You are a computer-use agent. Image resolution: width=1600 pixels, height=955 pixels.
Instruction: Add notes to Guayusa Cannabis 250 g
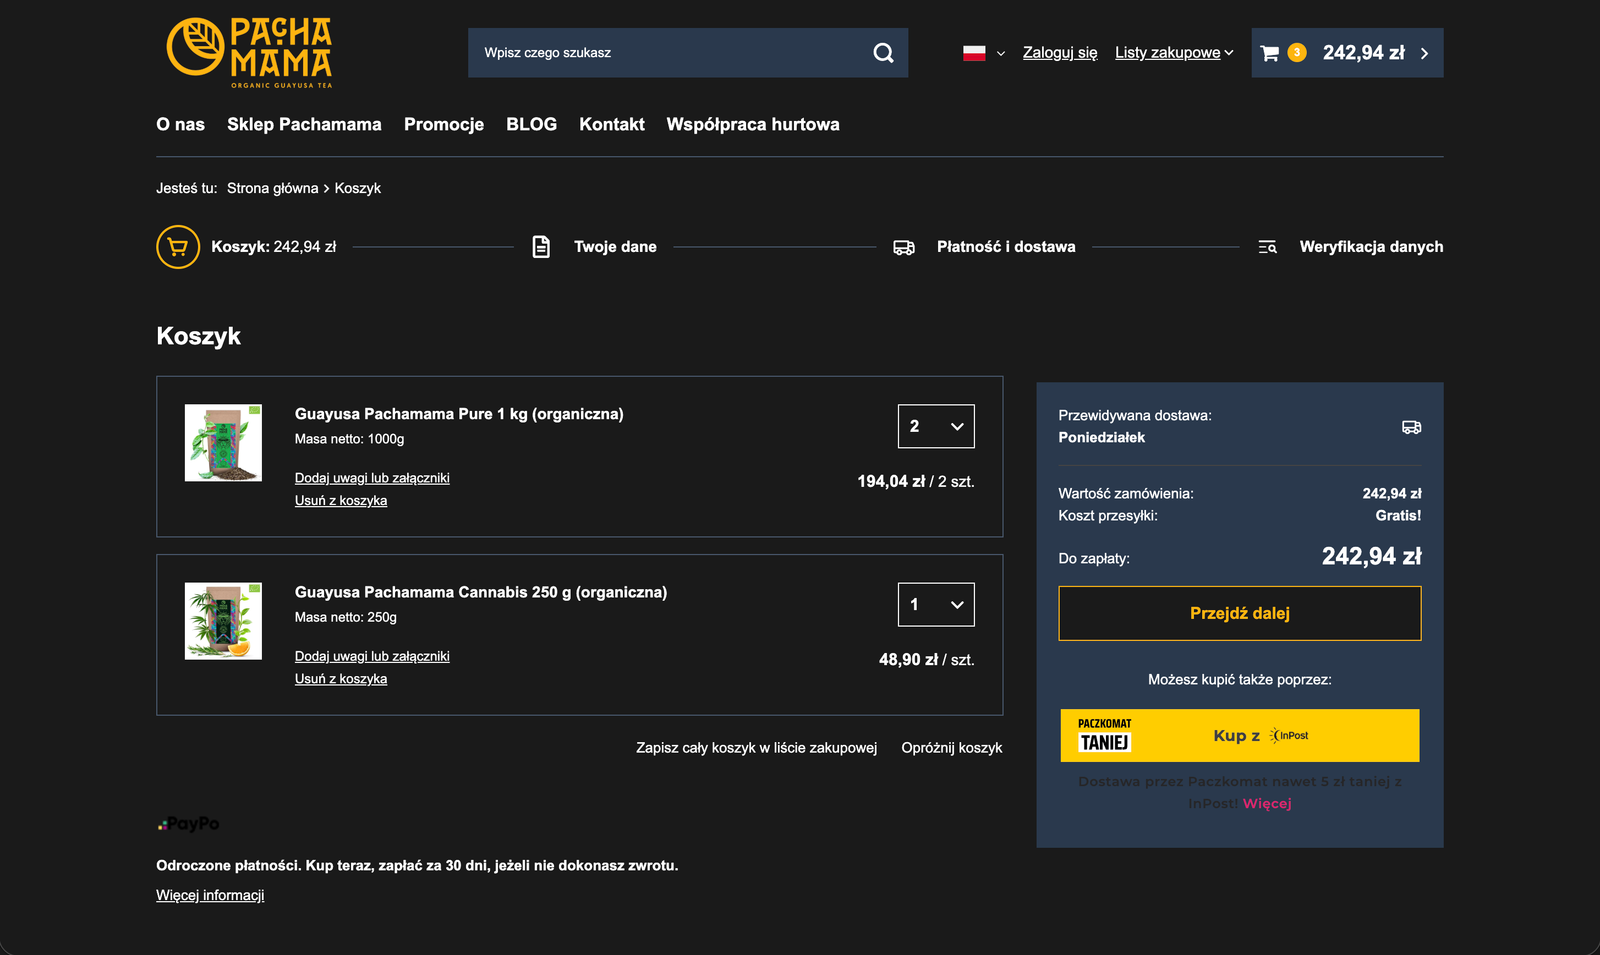[x=372, y=656]
